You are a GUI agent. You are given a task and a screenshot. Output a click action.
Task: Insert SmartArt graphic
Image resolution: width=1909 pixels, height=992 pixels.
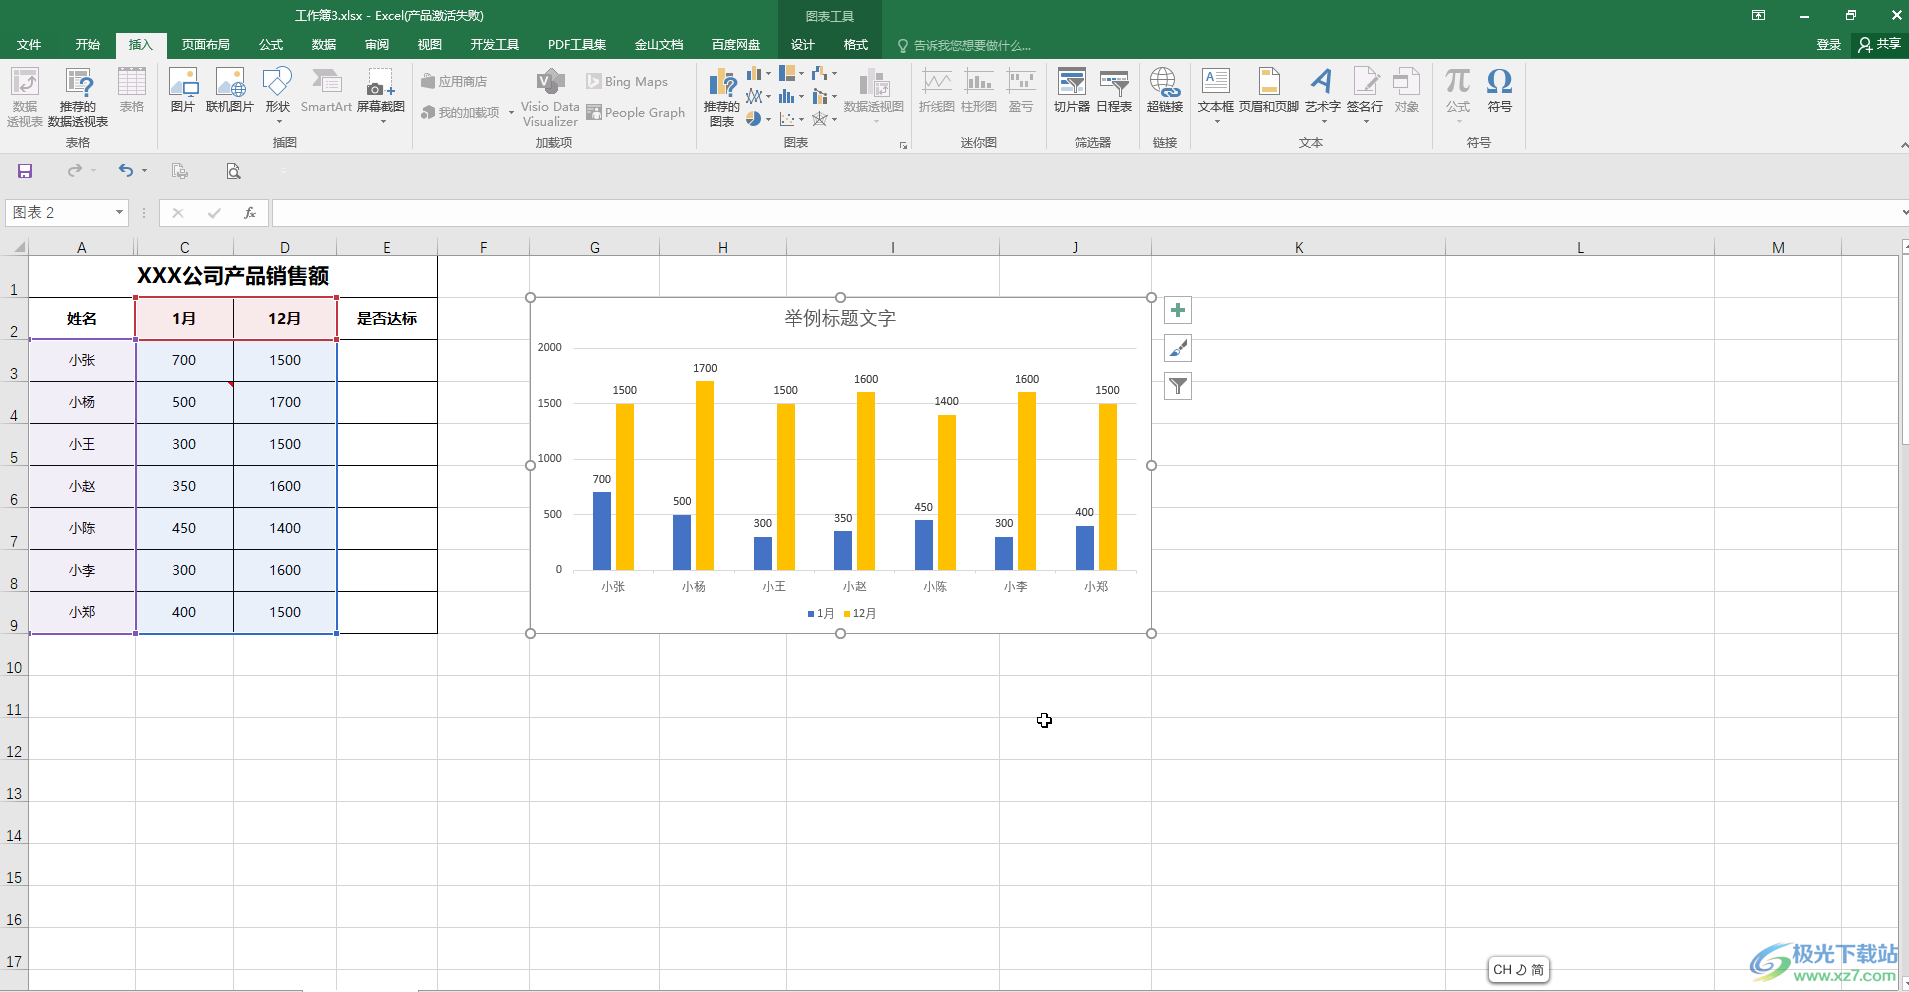[x=326, y=90]
